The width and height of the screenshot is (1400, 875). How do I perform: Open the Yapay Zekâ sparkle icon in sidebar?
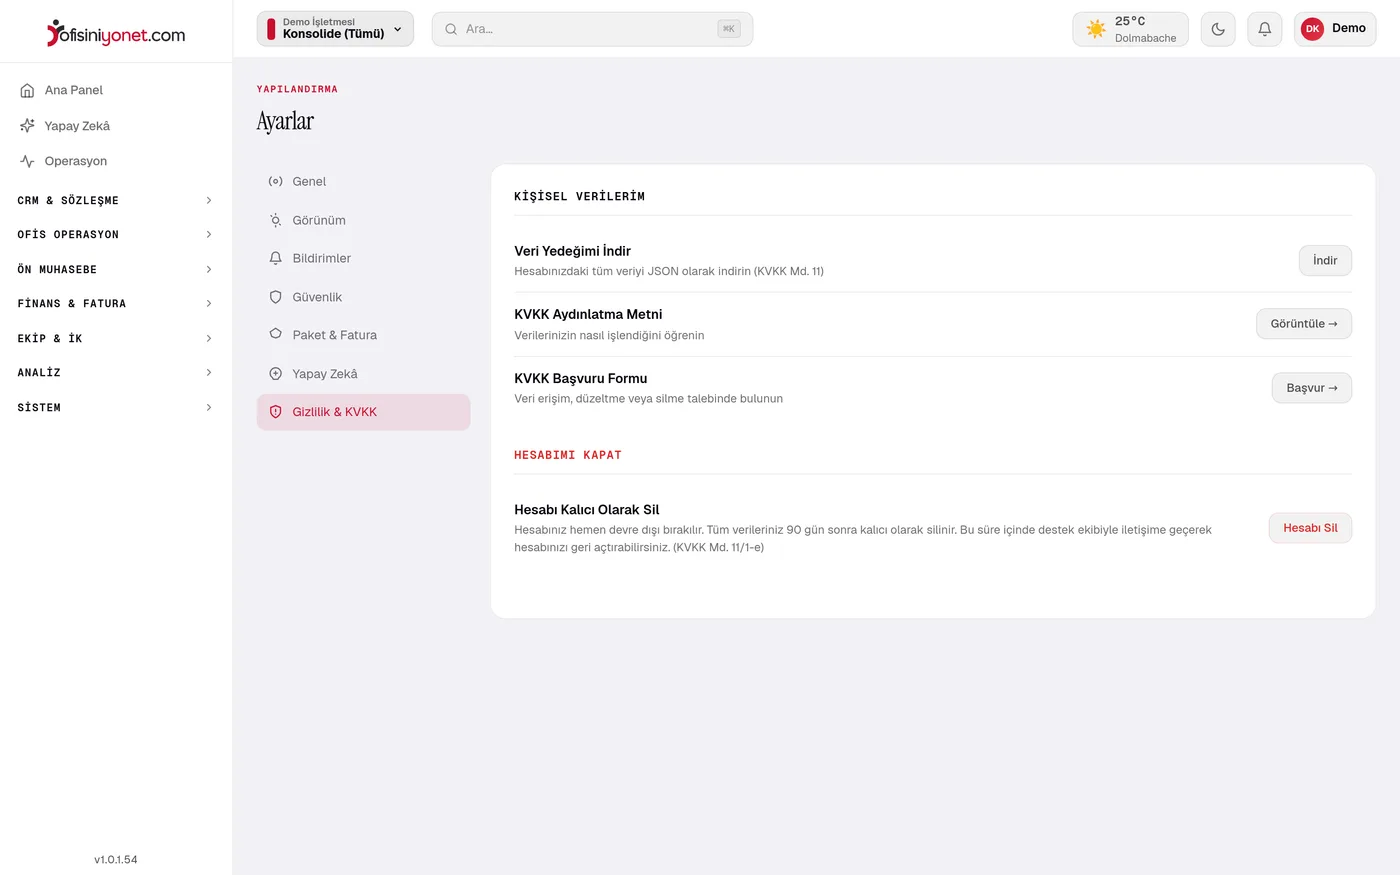[x=27, y=126]
